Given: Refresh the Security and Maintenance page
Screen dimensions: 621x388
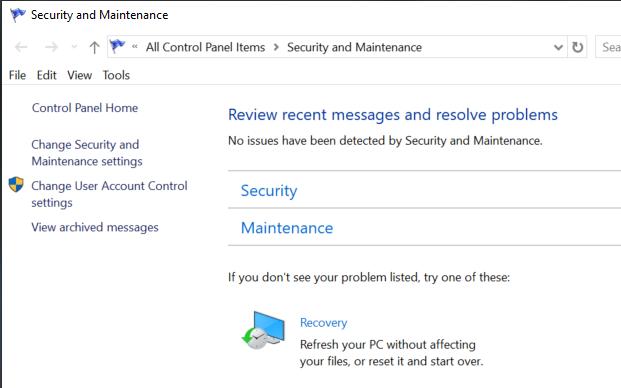Looking at the screenshot, I should click(x=577, y=47).
